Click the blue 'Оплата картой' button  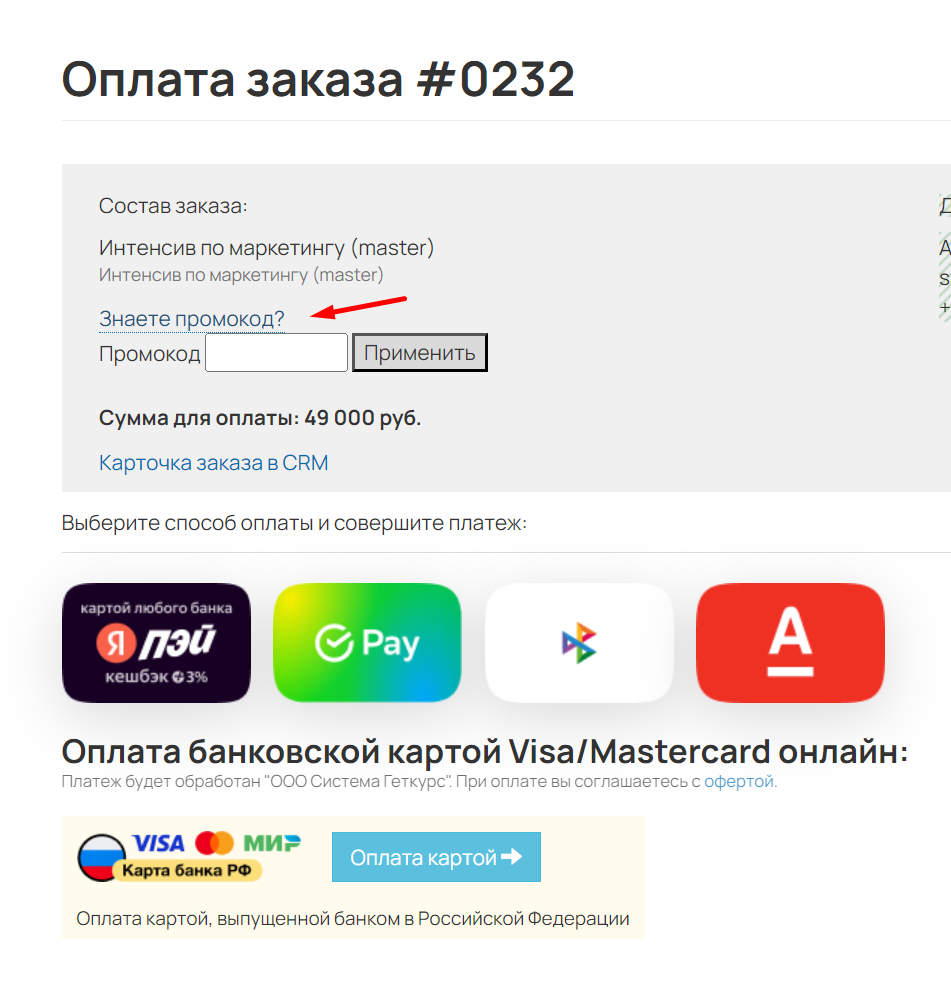436,857
